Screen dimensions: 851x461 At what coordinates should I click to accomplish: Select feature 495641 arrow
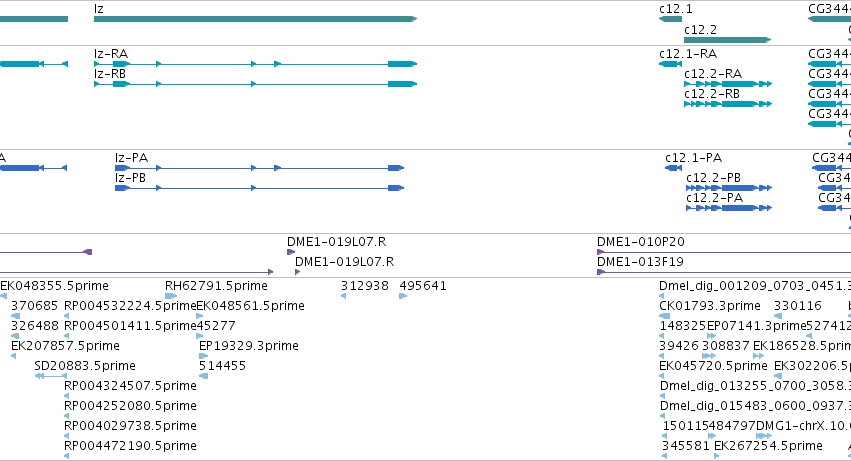click(403, 296)
